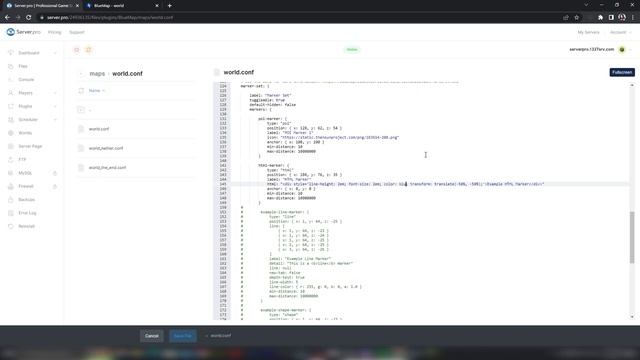The image size is (640, 360).
Task: Place cursor in HTML marker line 145
Action: (406, 184)
